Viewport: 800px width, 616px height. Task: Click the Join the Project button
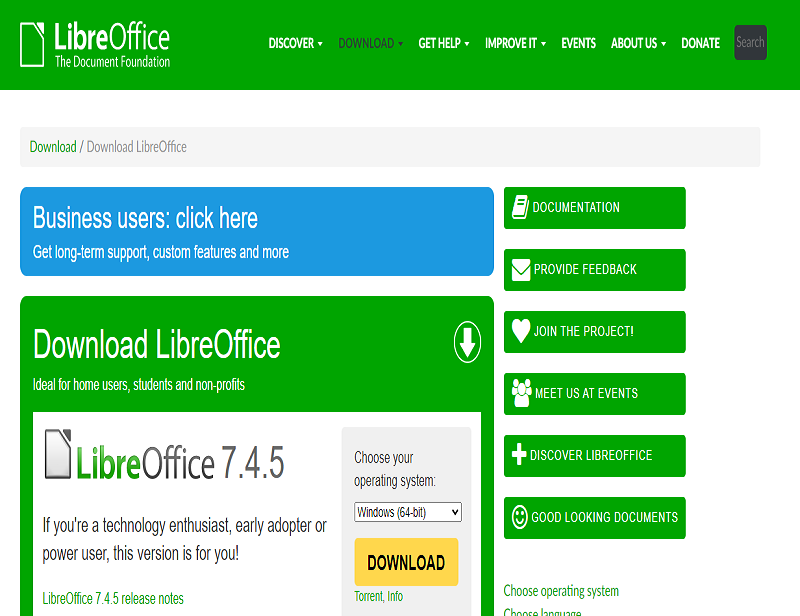(594, 332)
